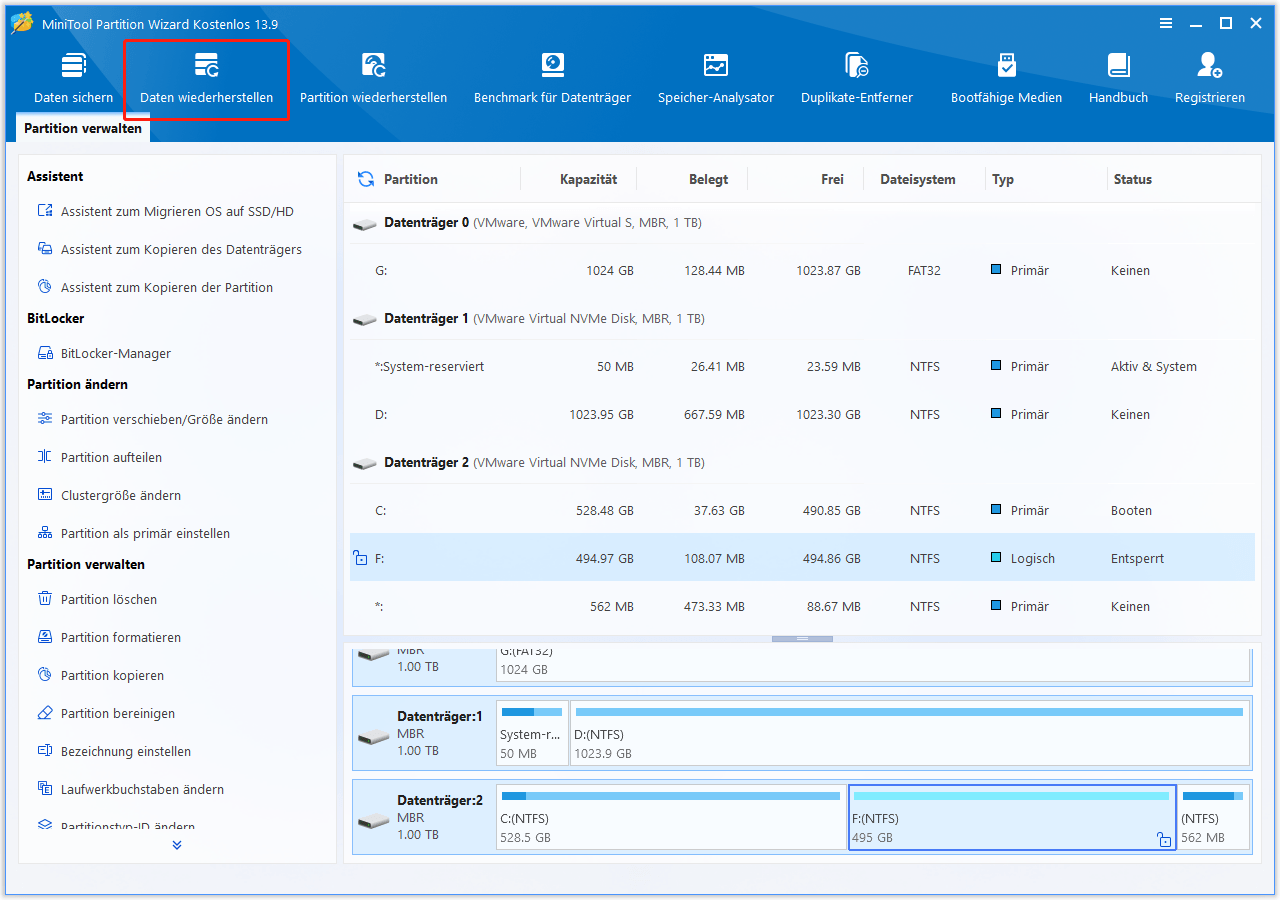The image size is (1281, 901).
Task: Sort by Kapazität column header
Action: click(588, 180)
